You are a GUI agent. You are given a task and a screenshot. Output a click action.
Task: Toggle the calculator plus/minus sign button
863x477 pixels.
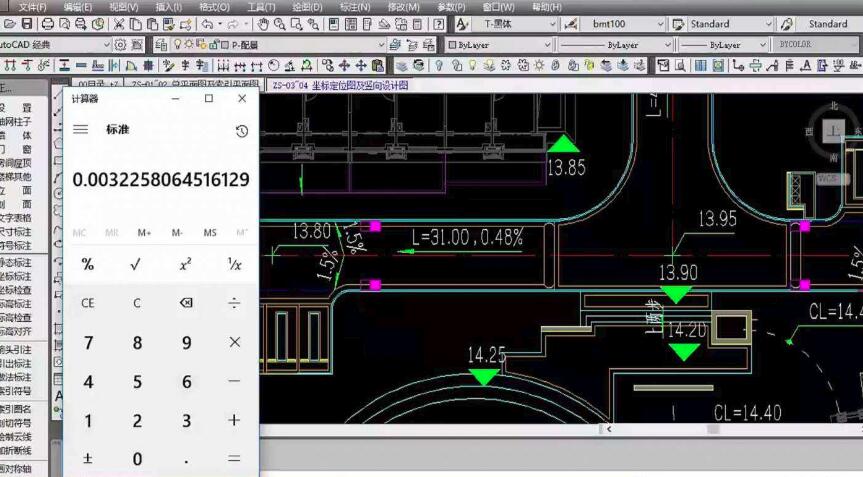coord(88,459)
